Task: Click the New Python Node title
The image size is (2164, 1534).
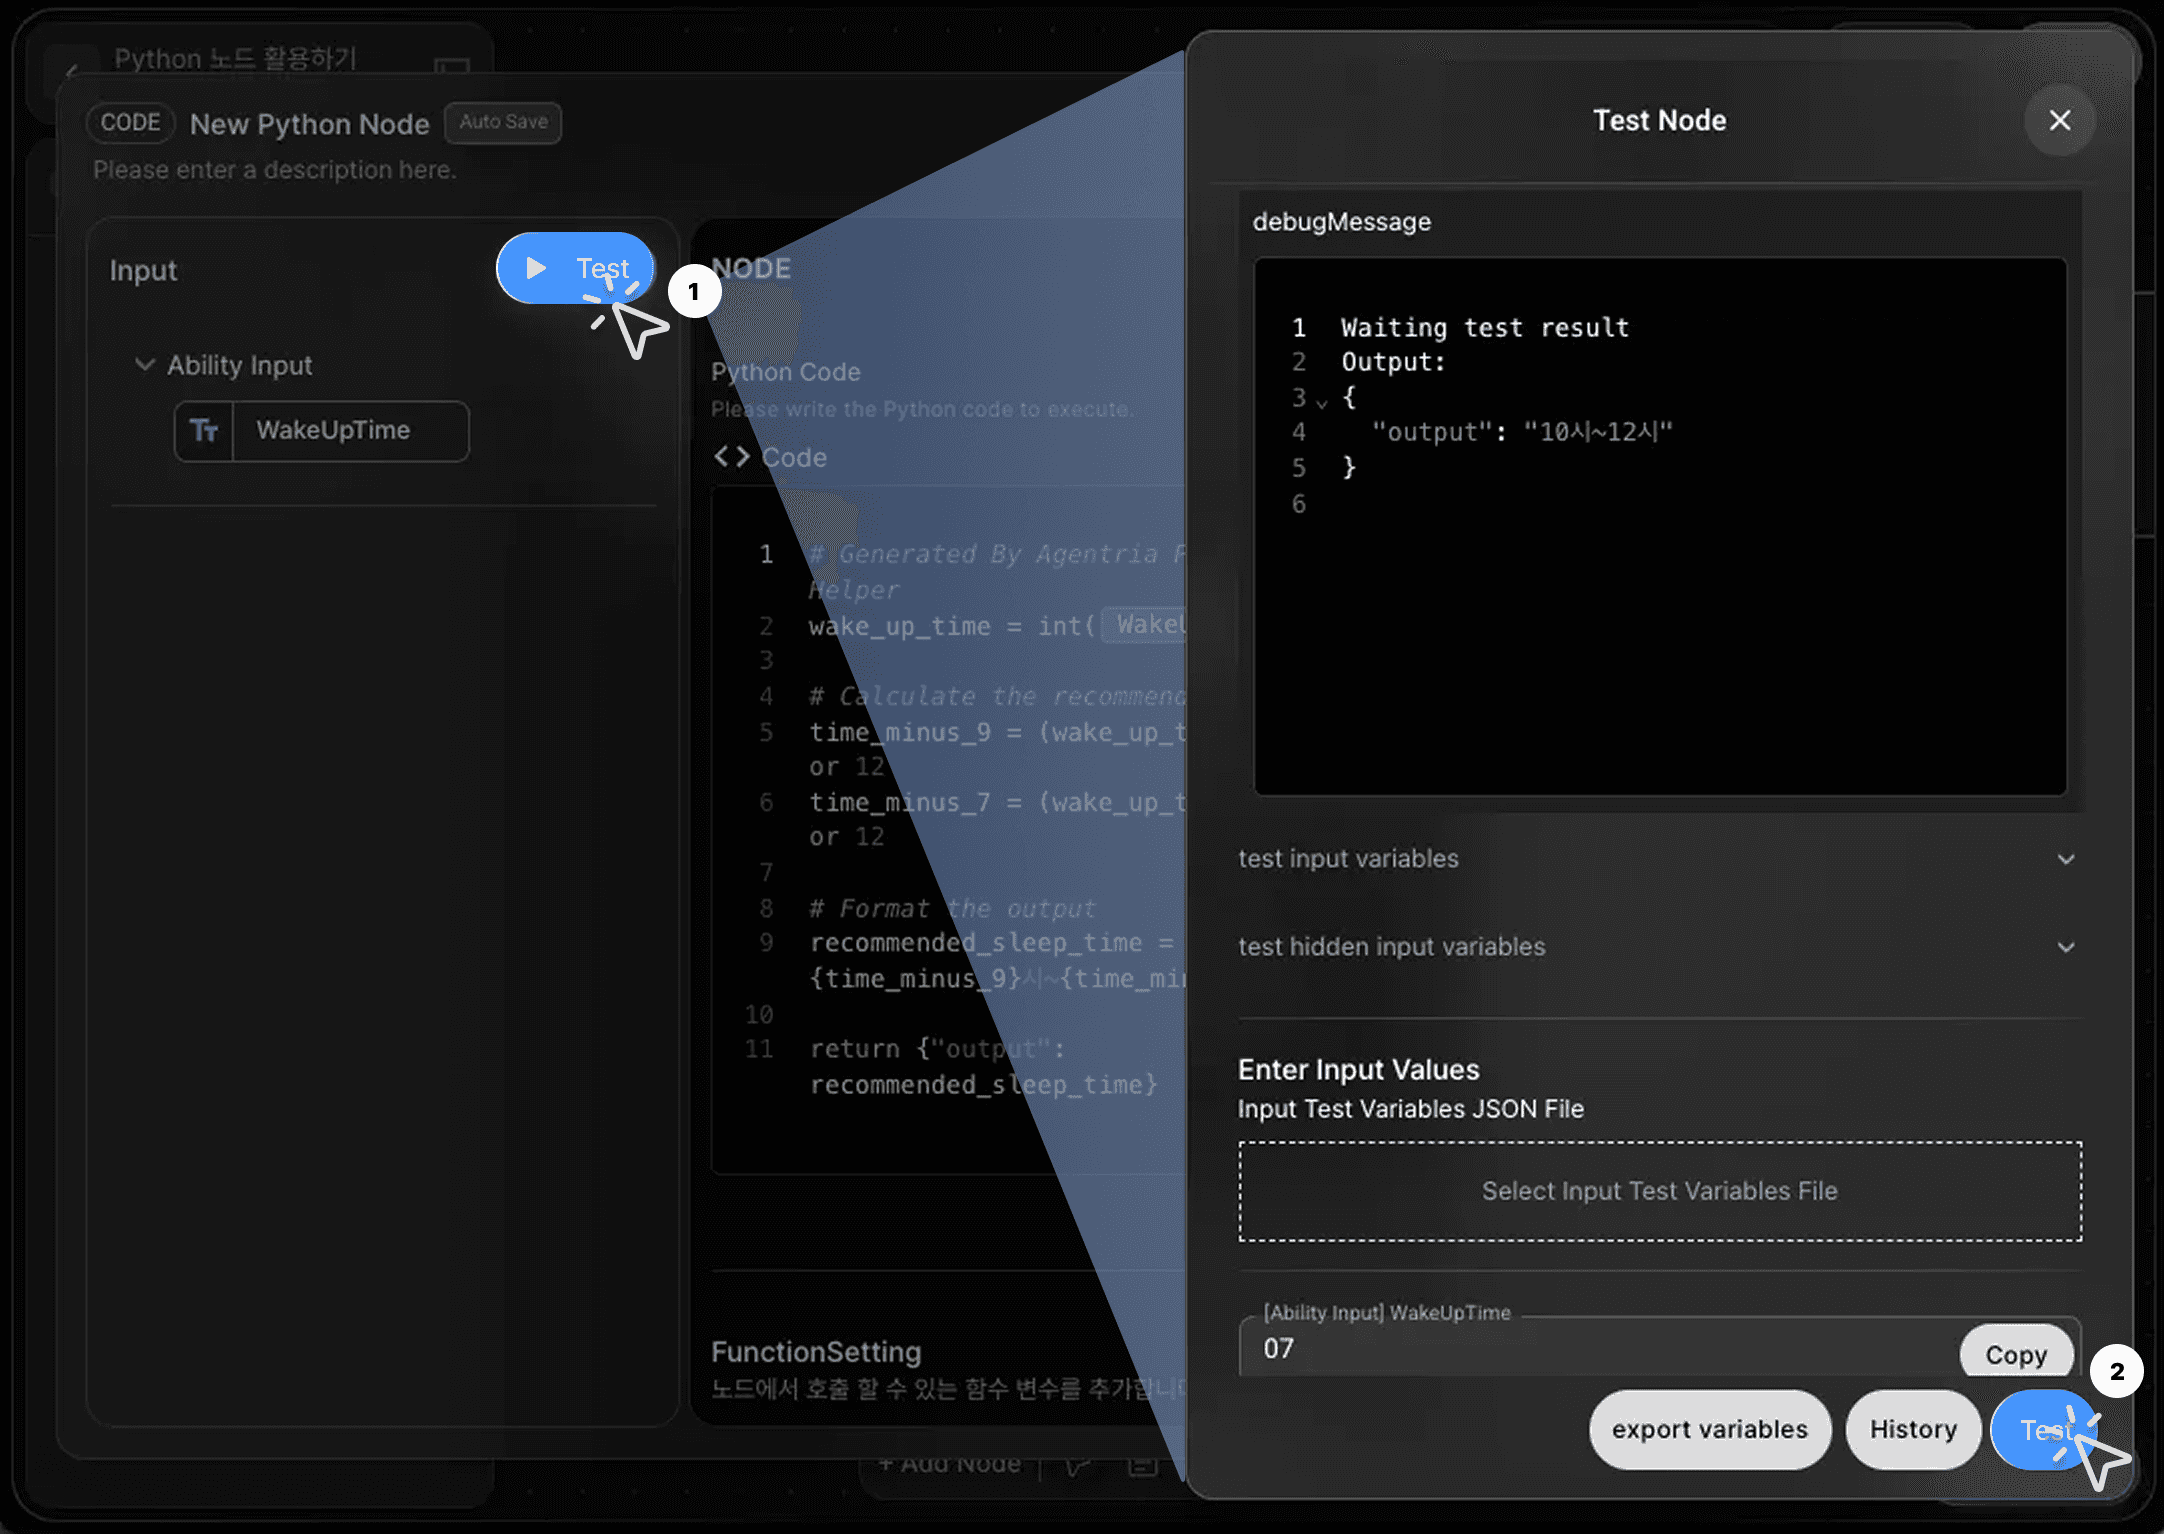Action: point(309,124)
